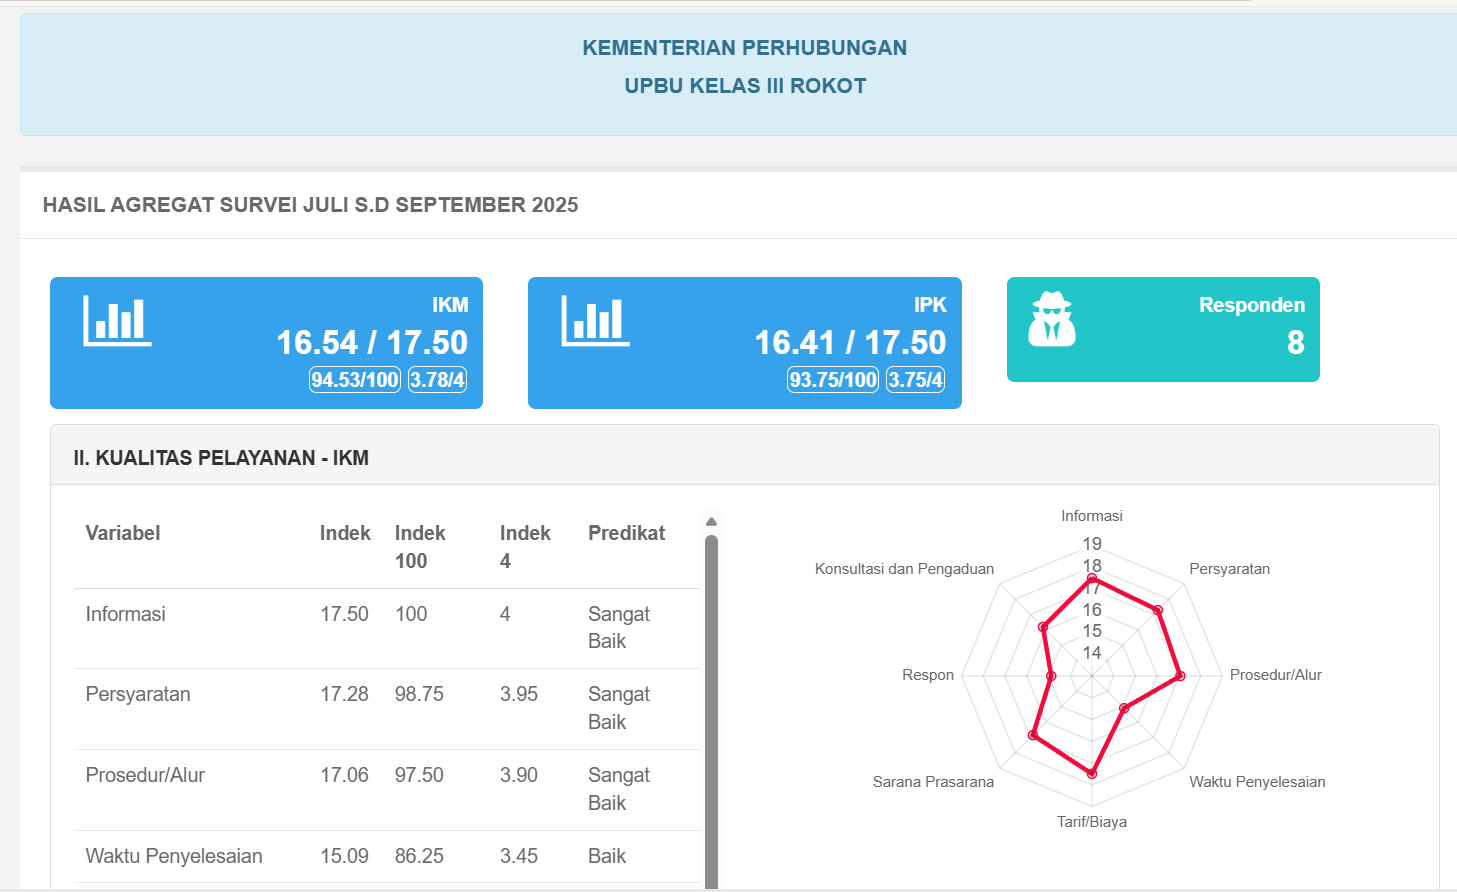This screenshot has width=1457, height=892.
Task: Click the Respon radar chart label
Action: coord(928,675)
